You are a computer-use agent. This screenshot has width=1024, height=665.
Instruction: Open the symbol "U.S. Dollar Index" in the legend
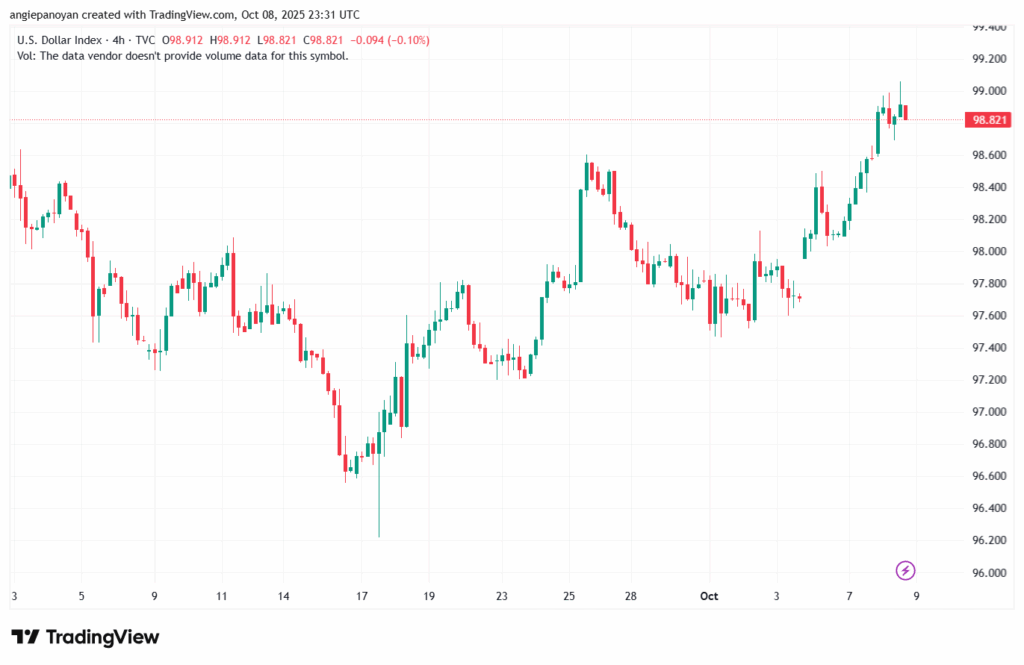coord(60,40)
